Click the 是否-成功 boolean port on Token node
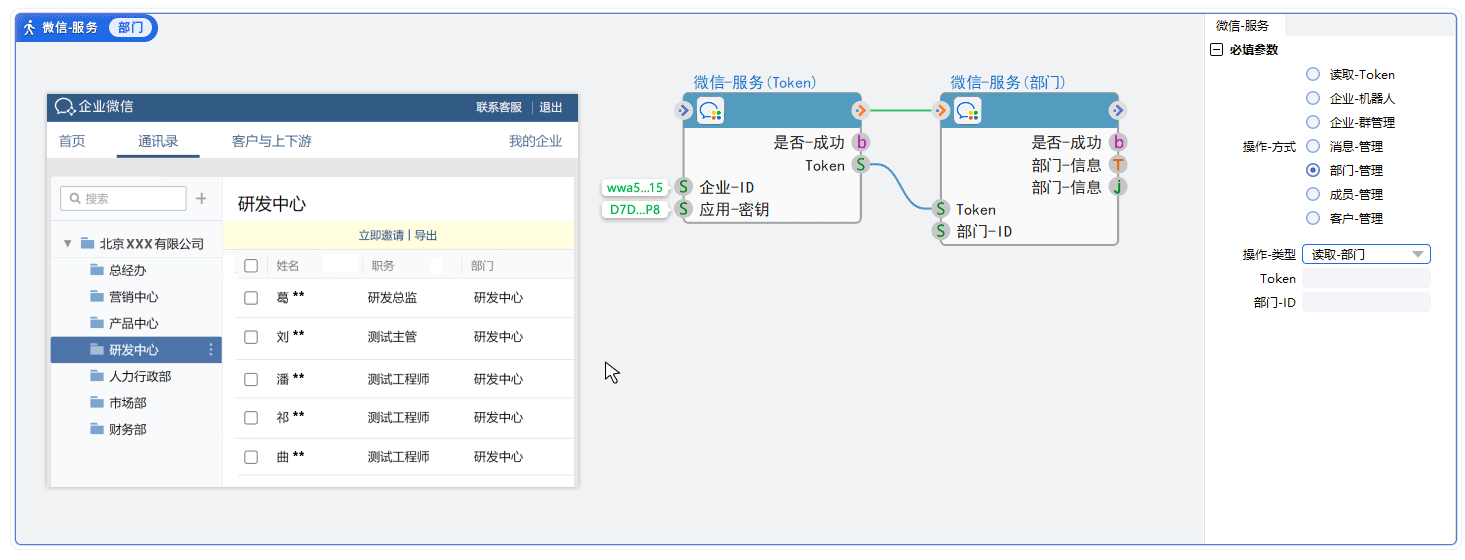The image size is (1465, 560). pyautogui.click(x=861, y=143)
